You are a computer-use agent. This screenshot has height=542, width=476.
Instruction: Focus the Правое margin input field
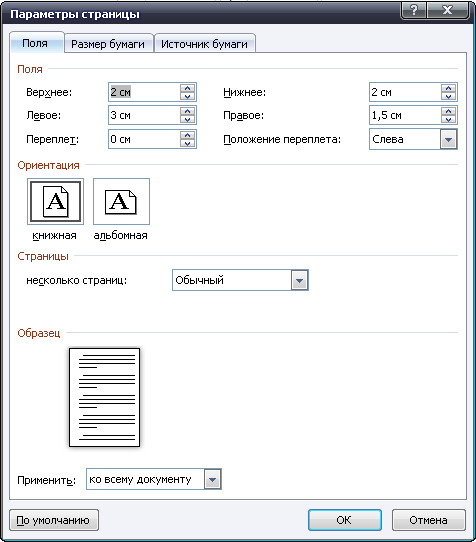coord(405,115)
